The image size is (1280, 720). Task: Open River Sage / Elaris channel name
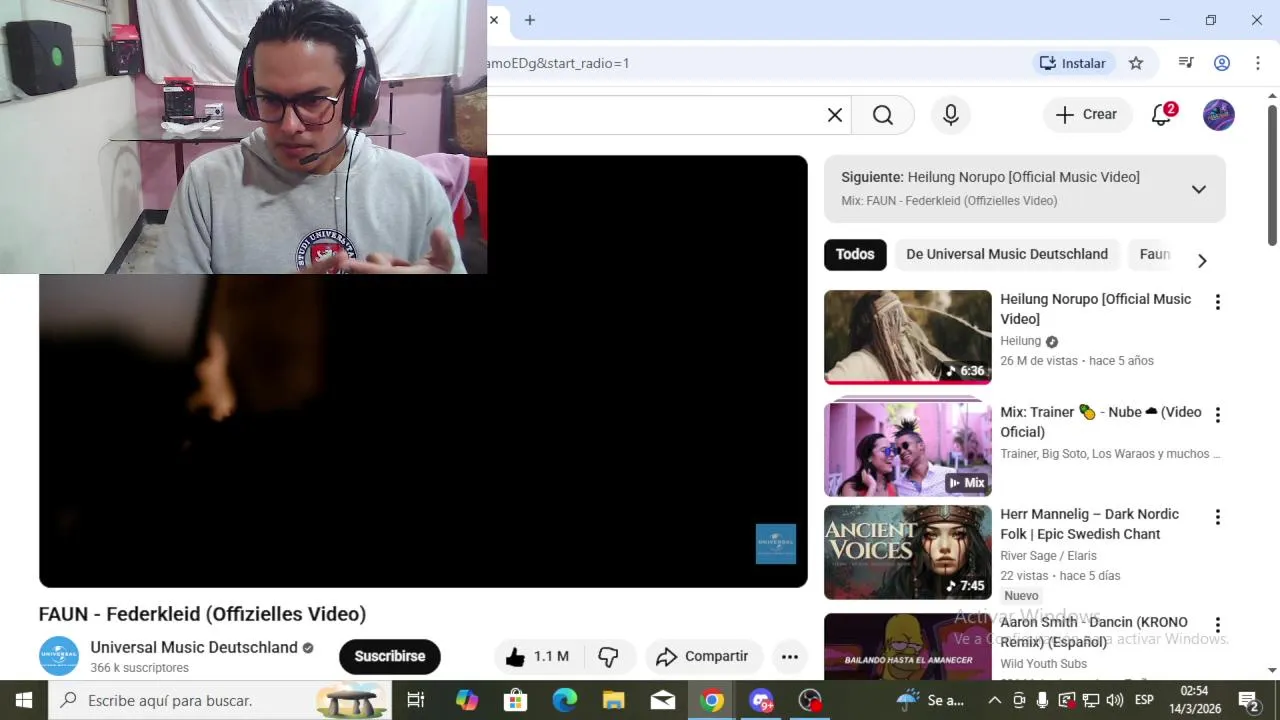[x=1048, y=556]
